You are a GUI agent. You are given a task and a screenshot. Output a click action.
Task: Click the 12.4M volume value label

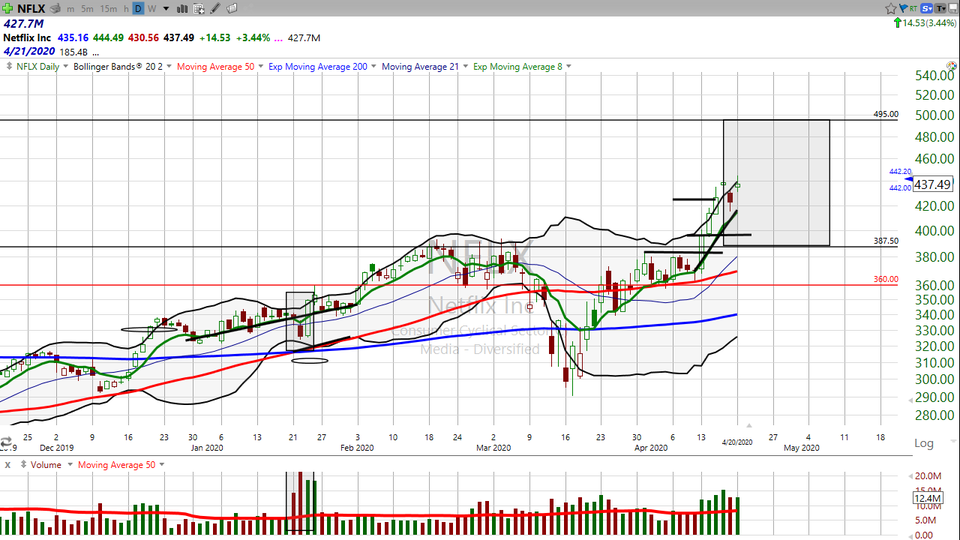tap(927, 499)
